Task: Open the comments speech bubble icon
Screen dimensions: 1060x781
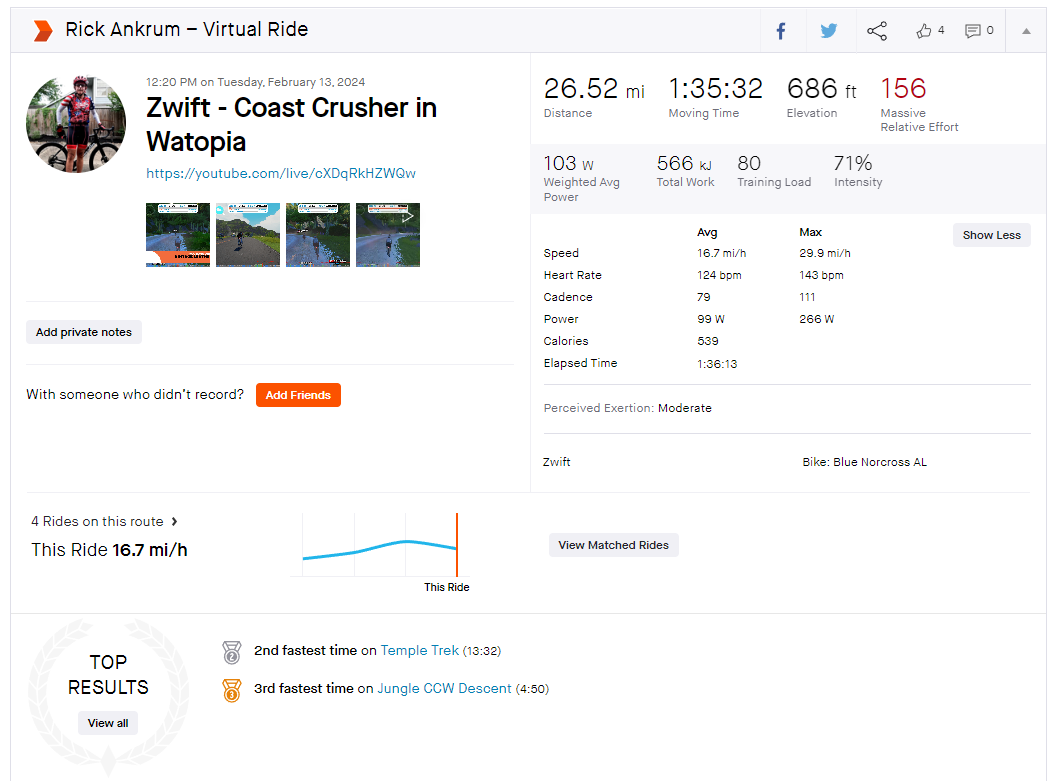Action: pos(972,30)
